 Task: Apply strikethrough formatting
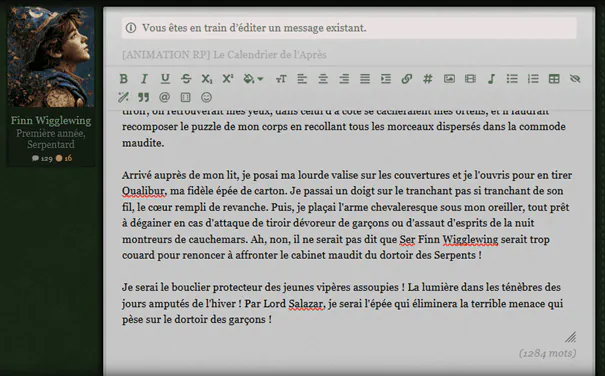(x=186, y=79)
